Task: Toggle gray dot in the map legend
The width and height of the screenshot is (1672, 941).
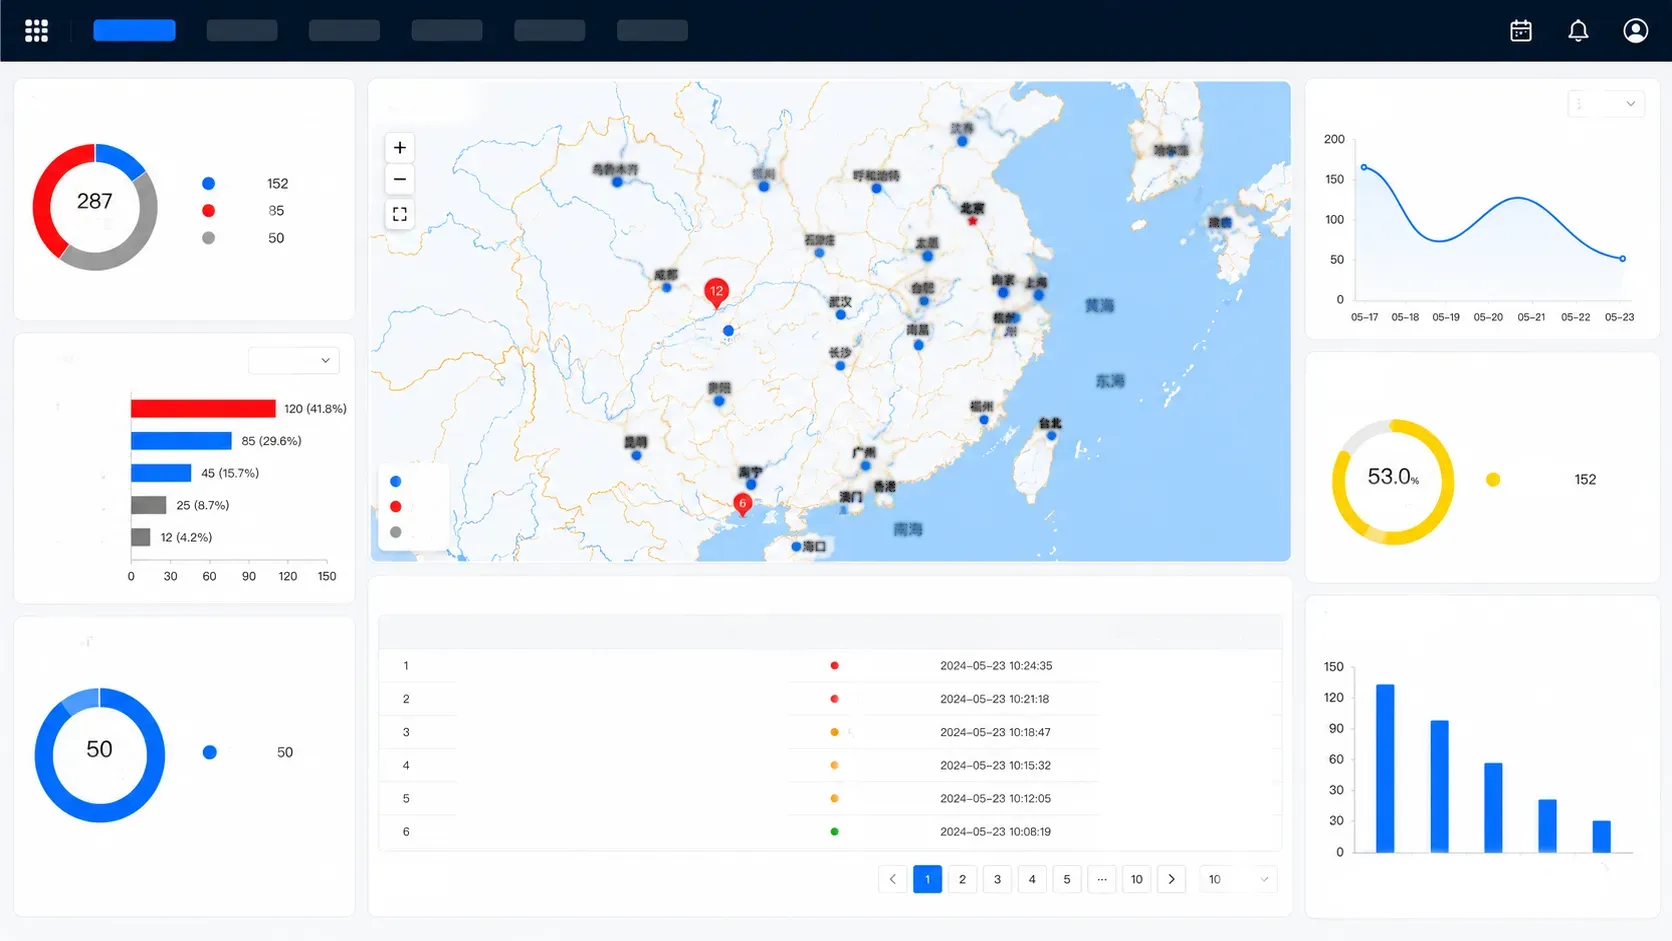Action: (396, 533)
